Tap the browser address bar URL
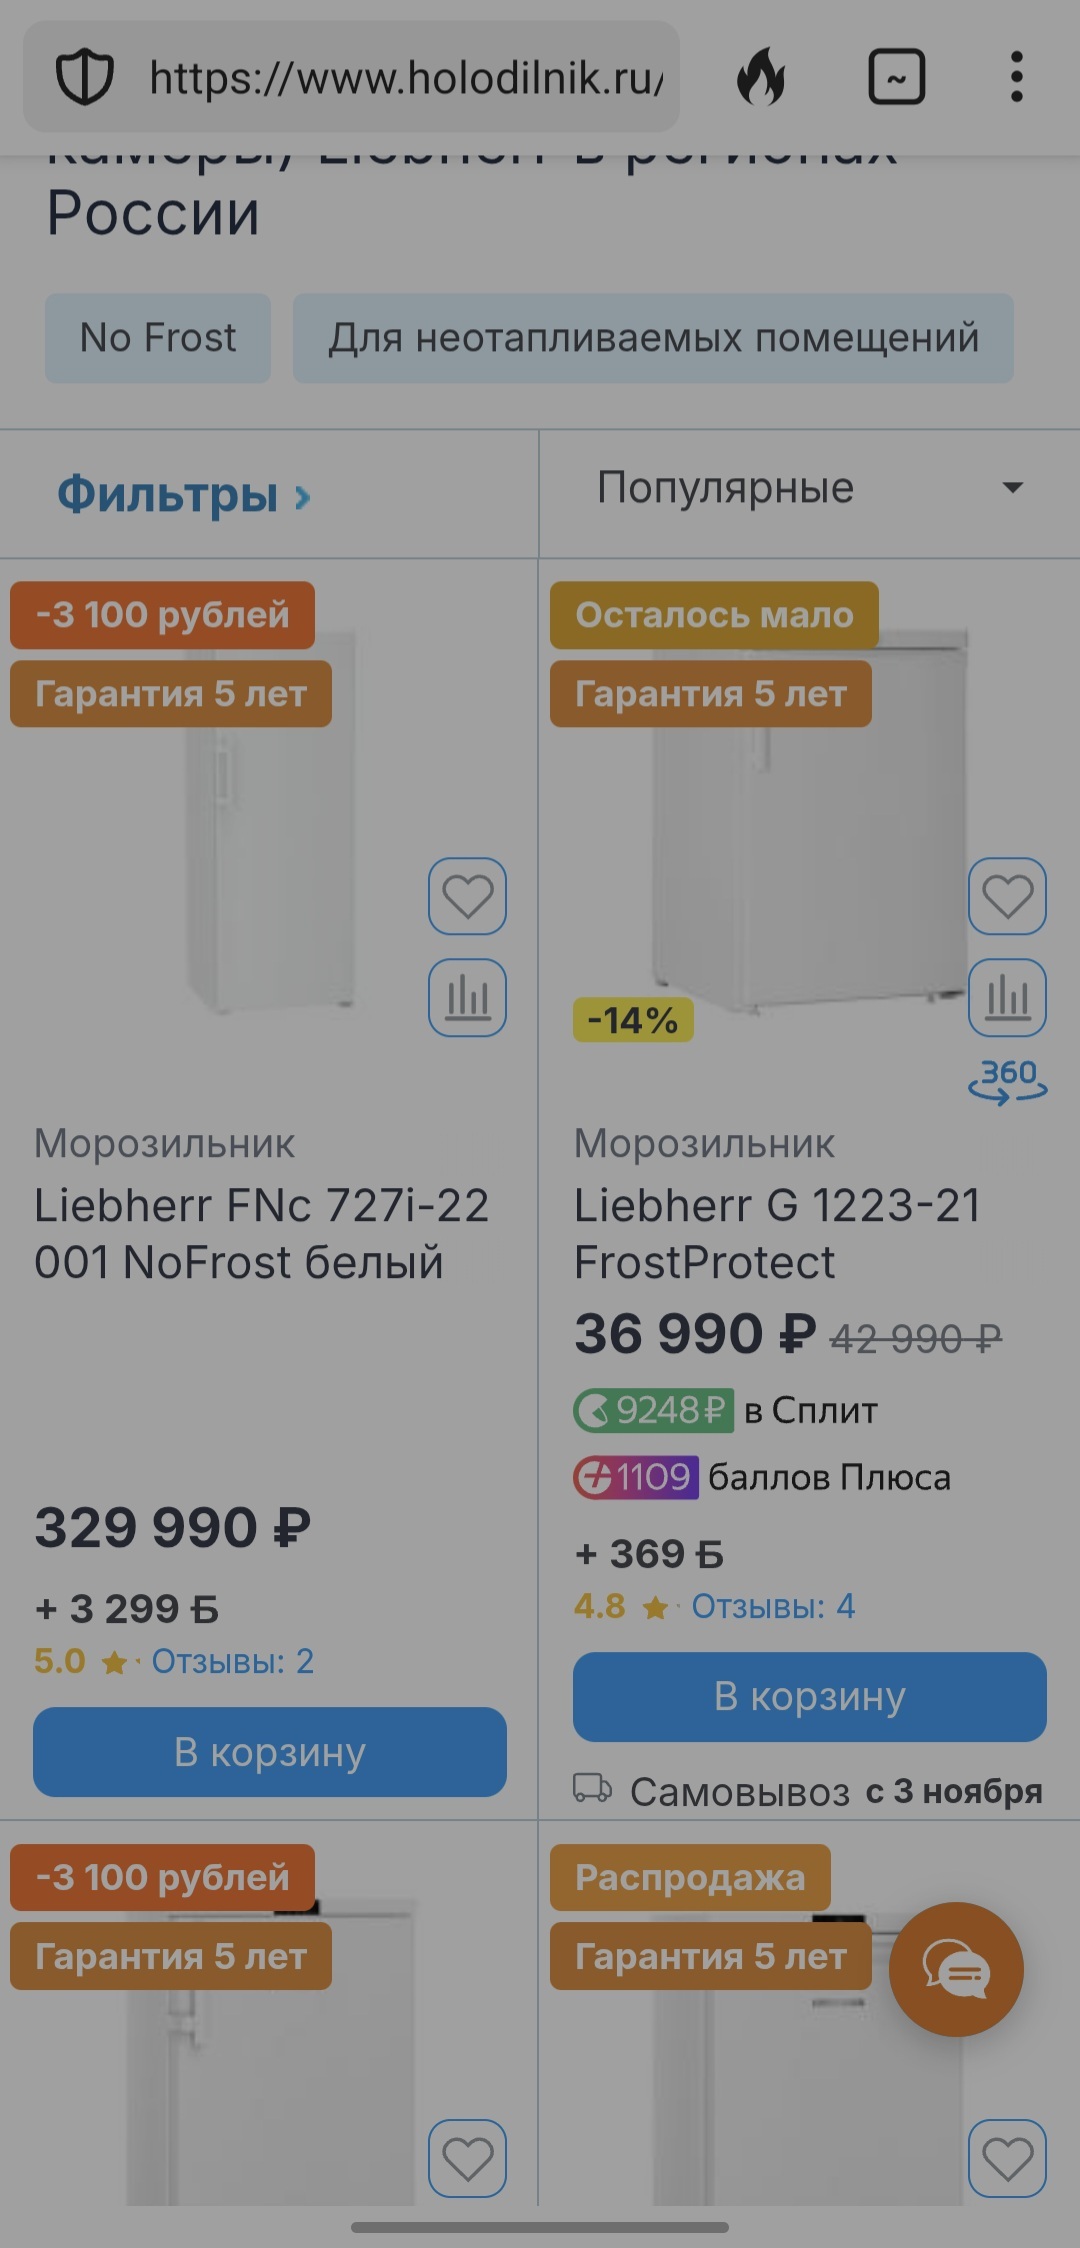This screenshot has height=2248, width=1080. [405, 78]
